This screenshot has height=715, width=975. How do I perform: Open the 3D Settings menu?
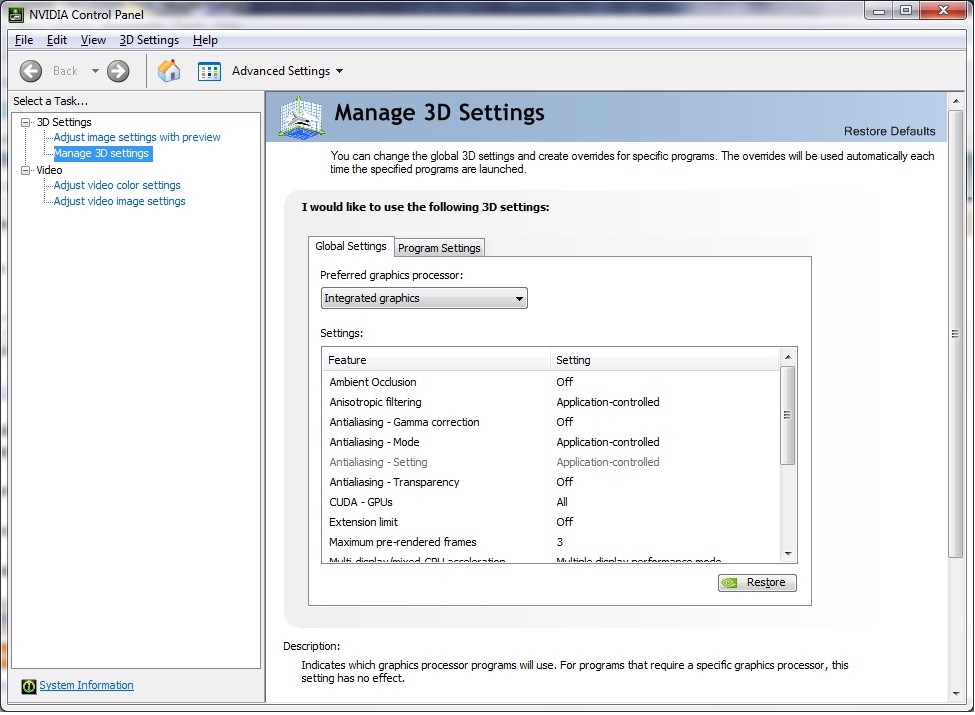pos(149,40)
